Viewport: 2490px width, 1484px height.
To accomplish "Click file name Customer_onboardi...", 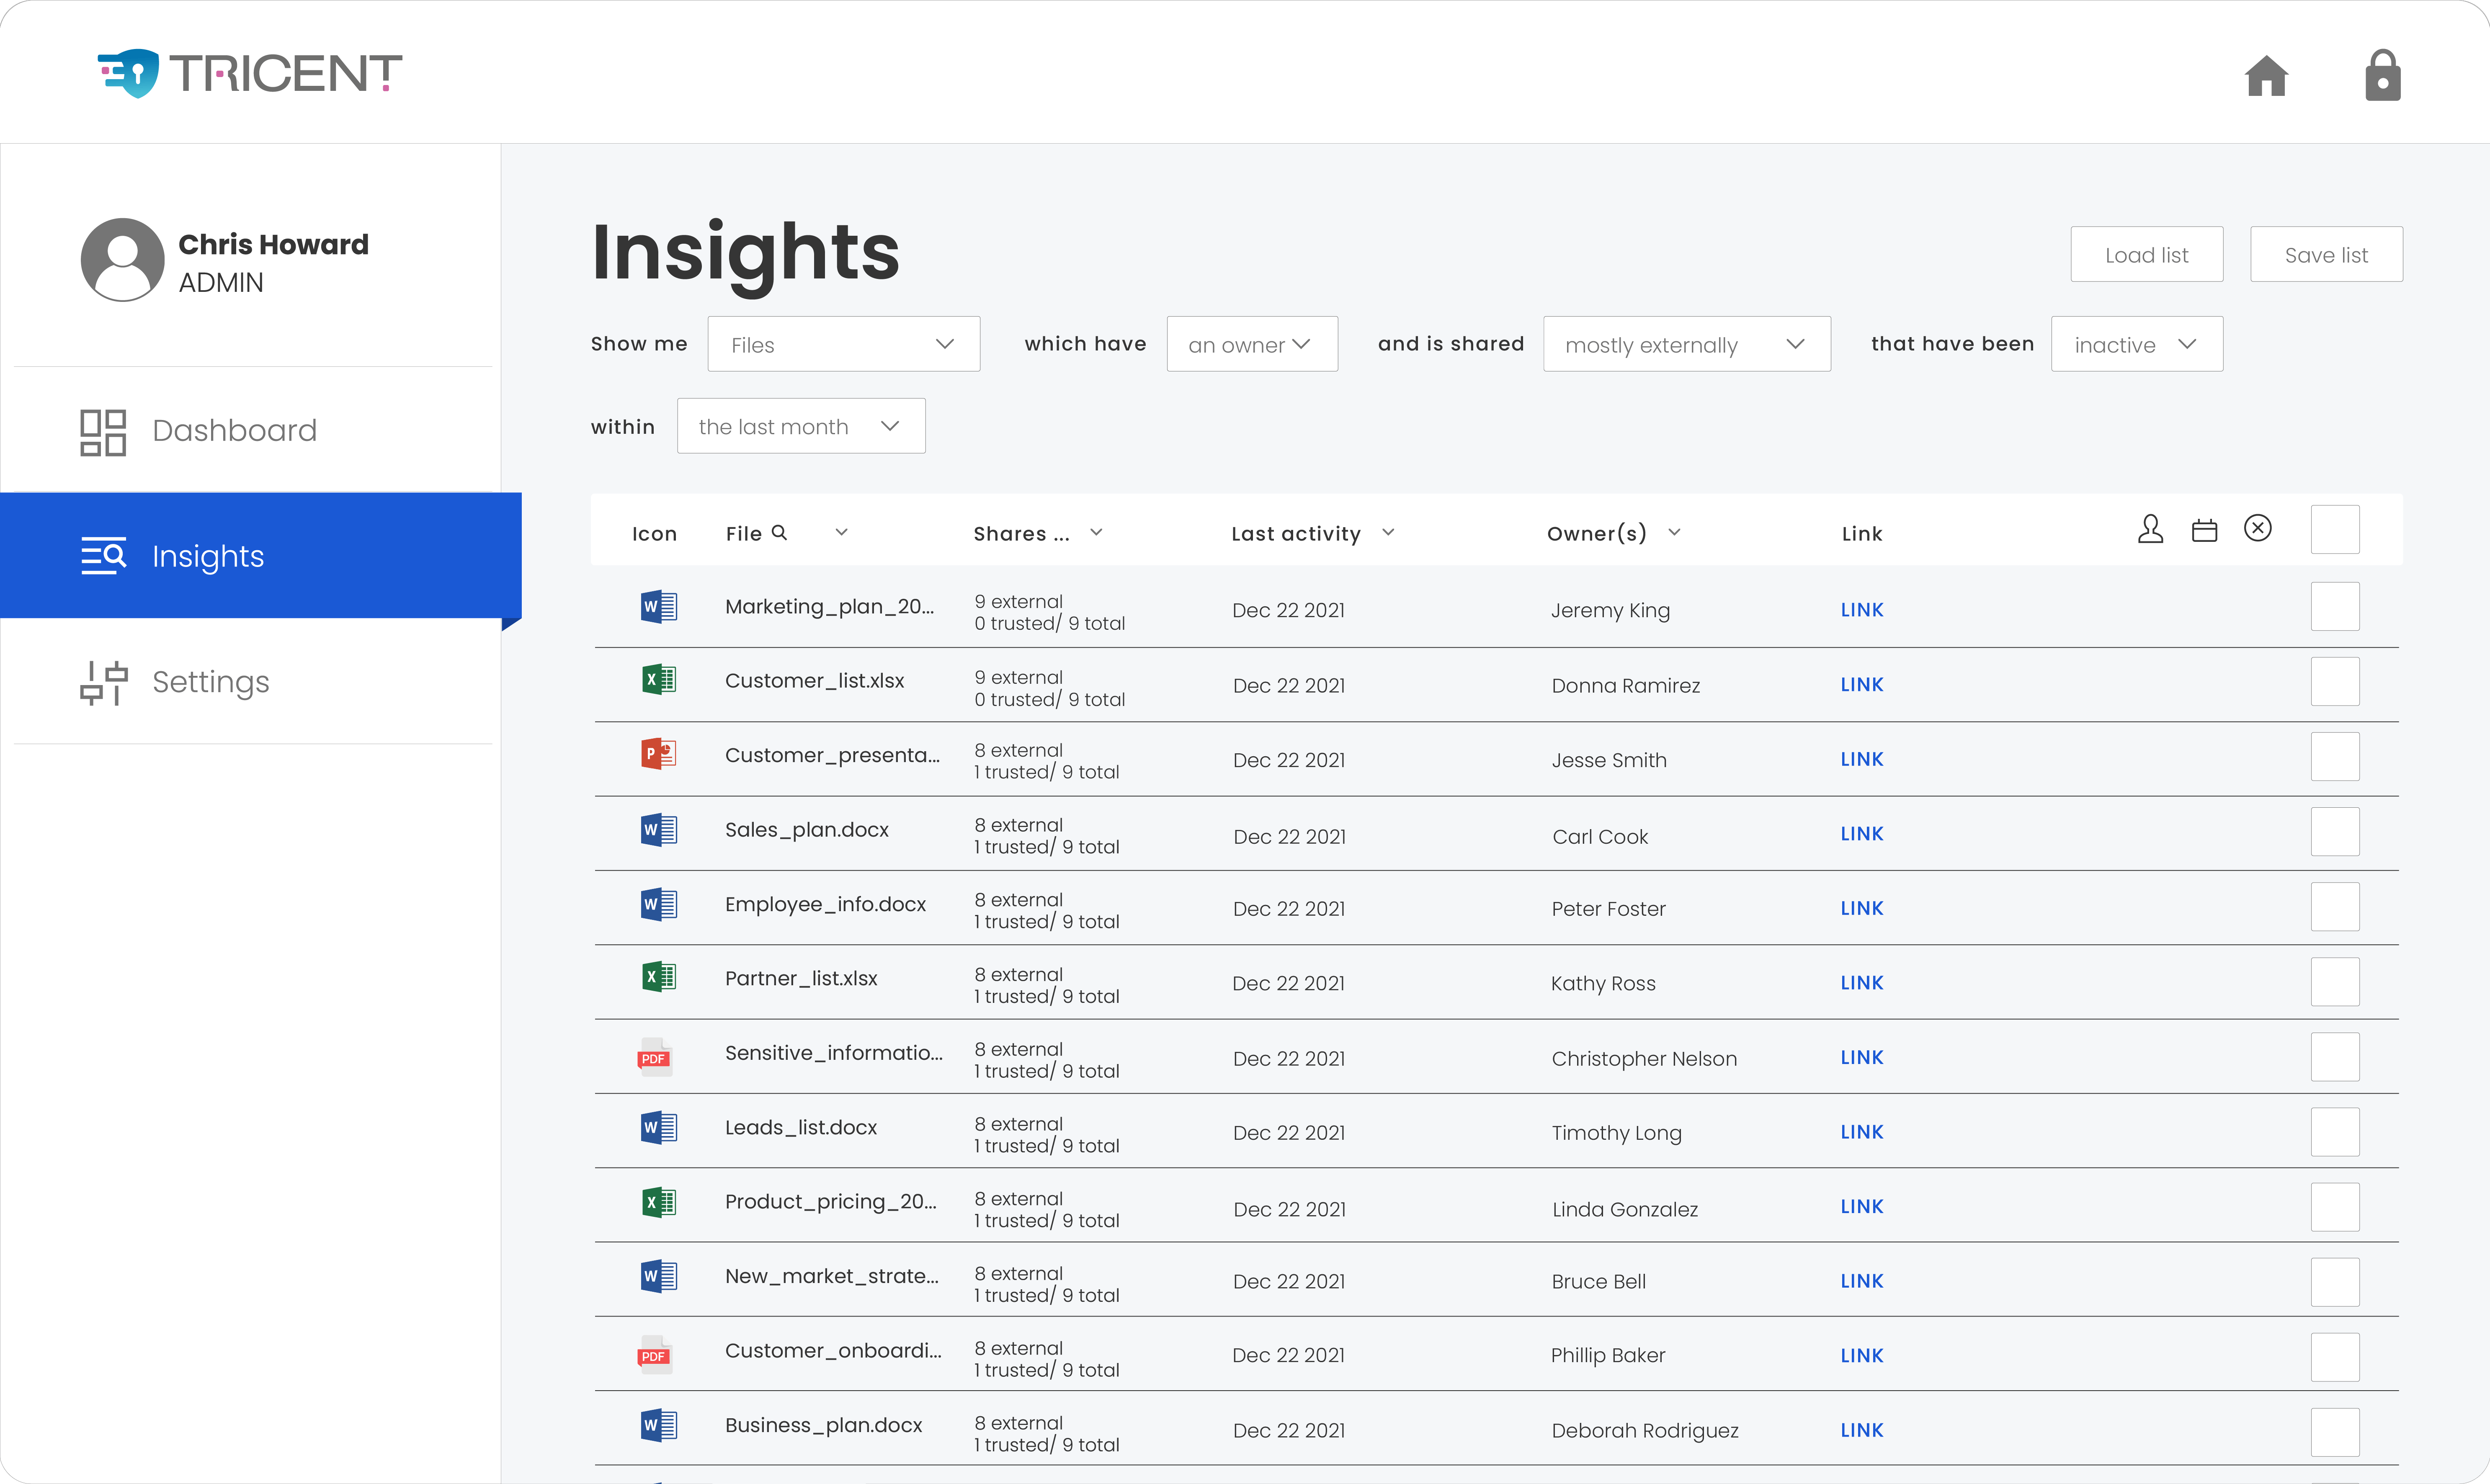I will pos(833,1350).
